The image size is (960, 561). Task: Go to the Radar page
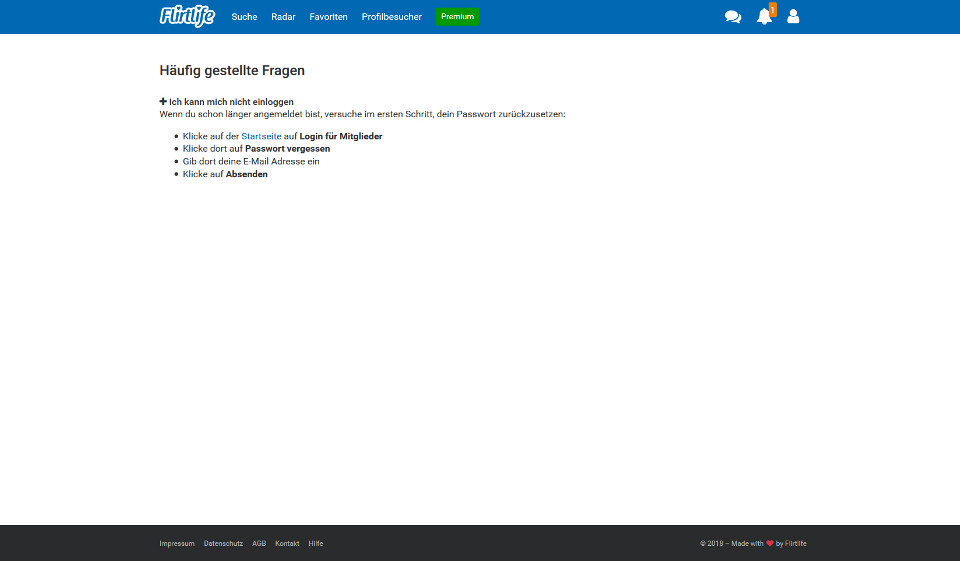point(283,17)
